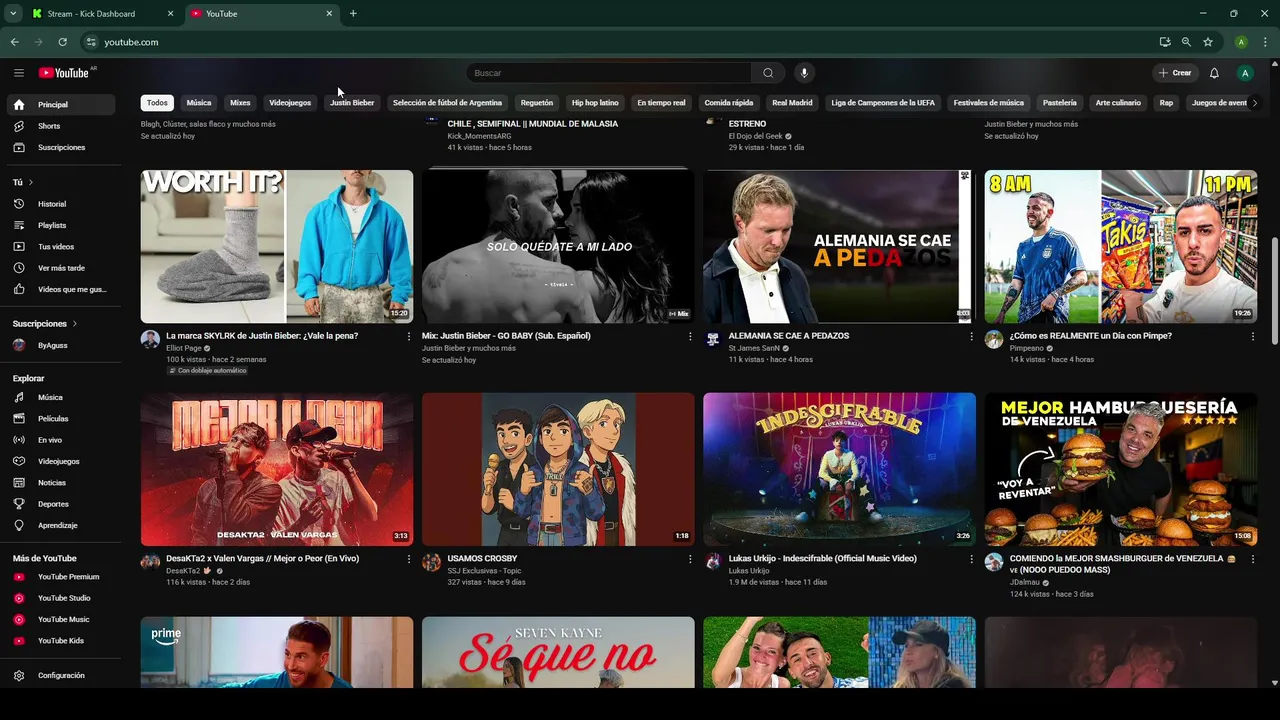This screenshot has width=1280, height=720.
Task: Open Videojuegos under Explorar
Action: (60, 461)
